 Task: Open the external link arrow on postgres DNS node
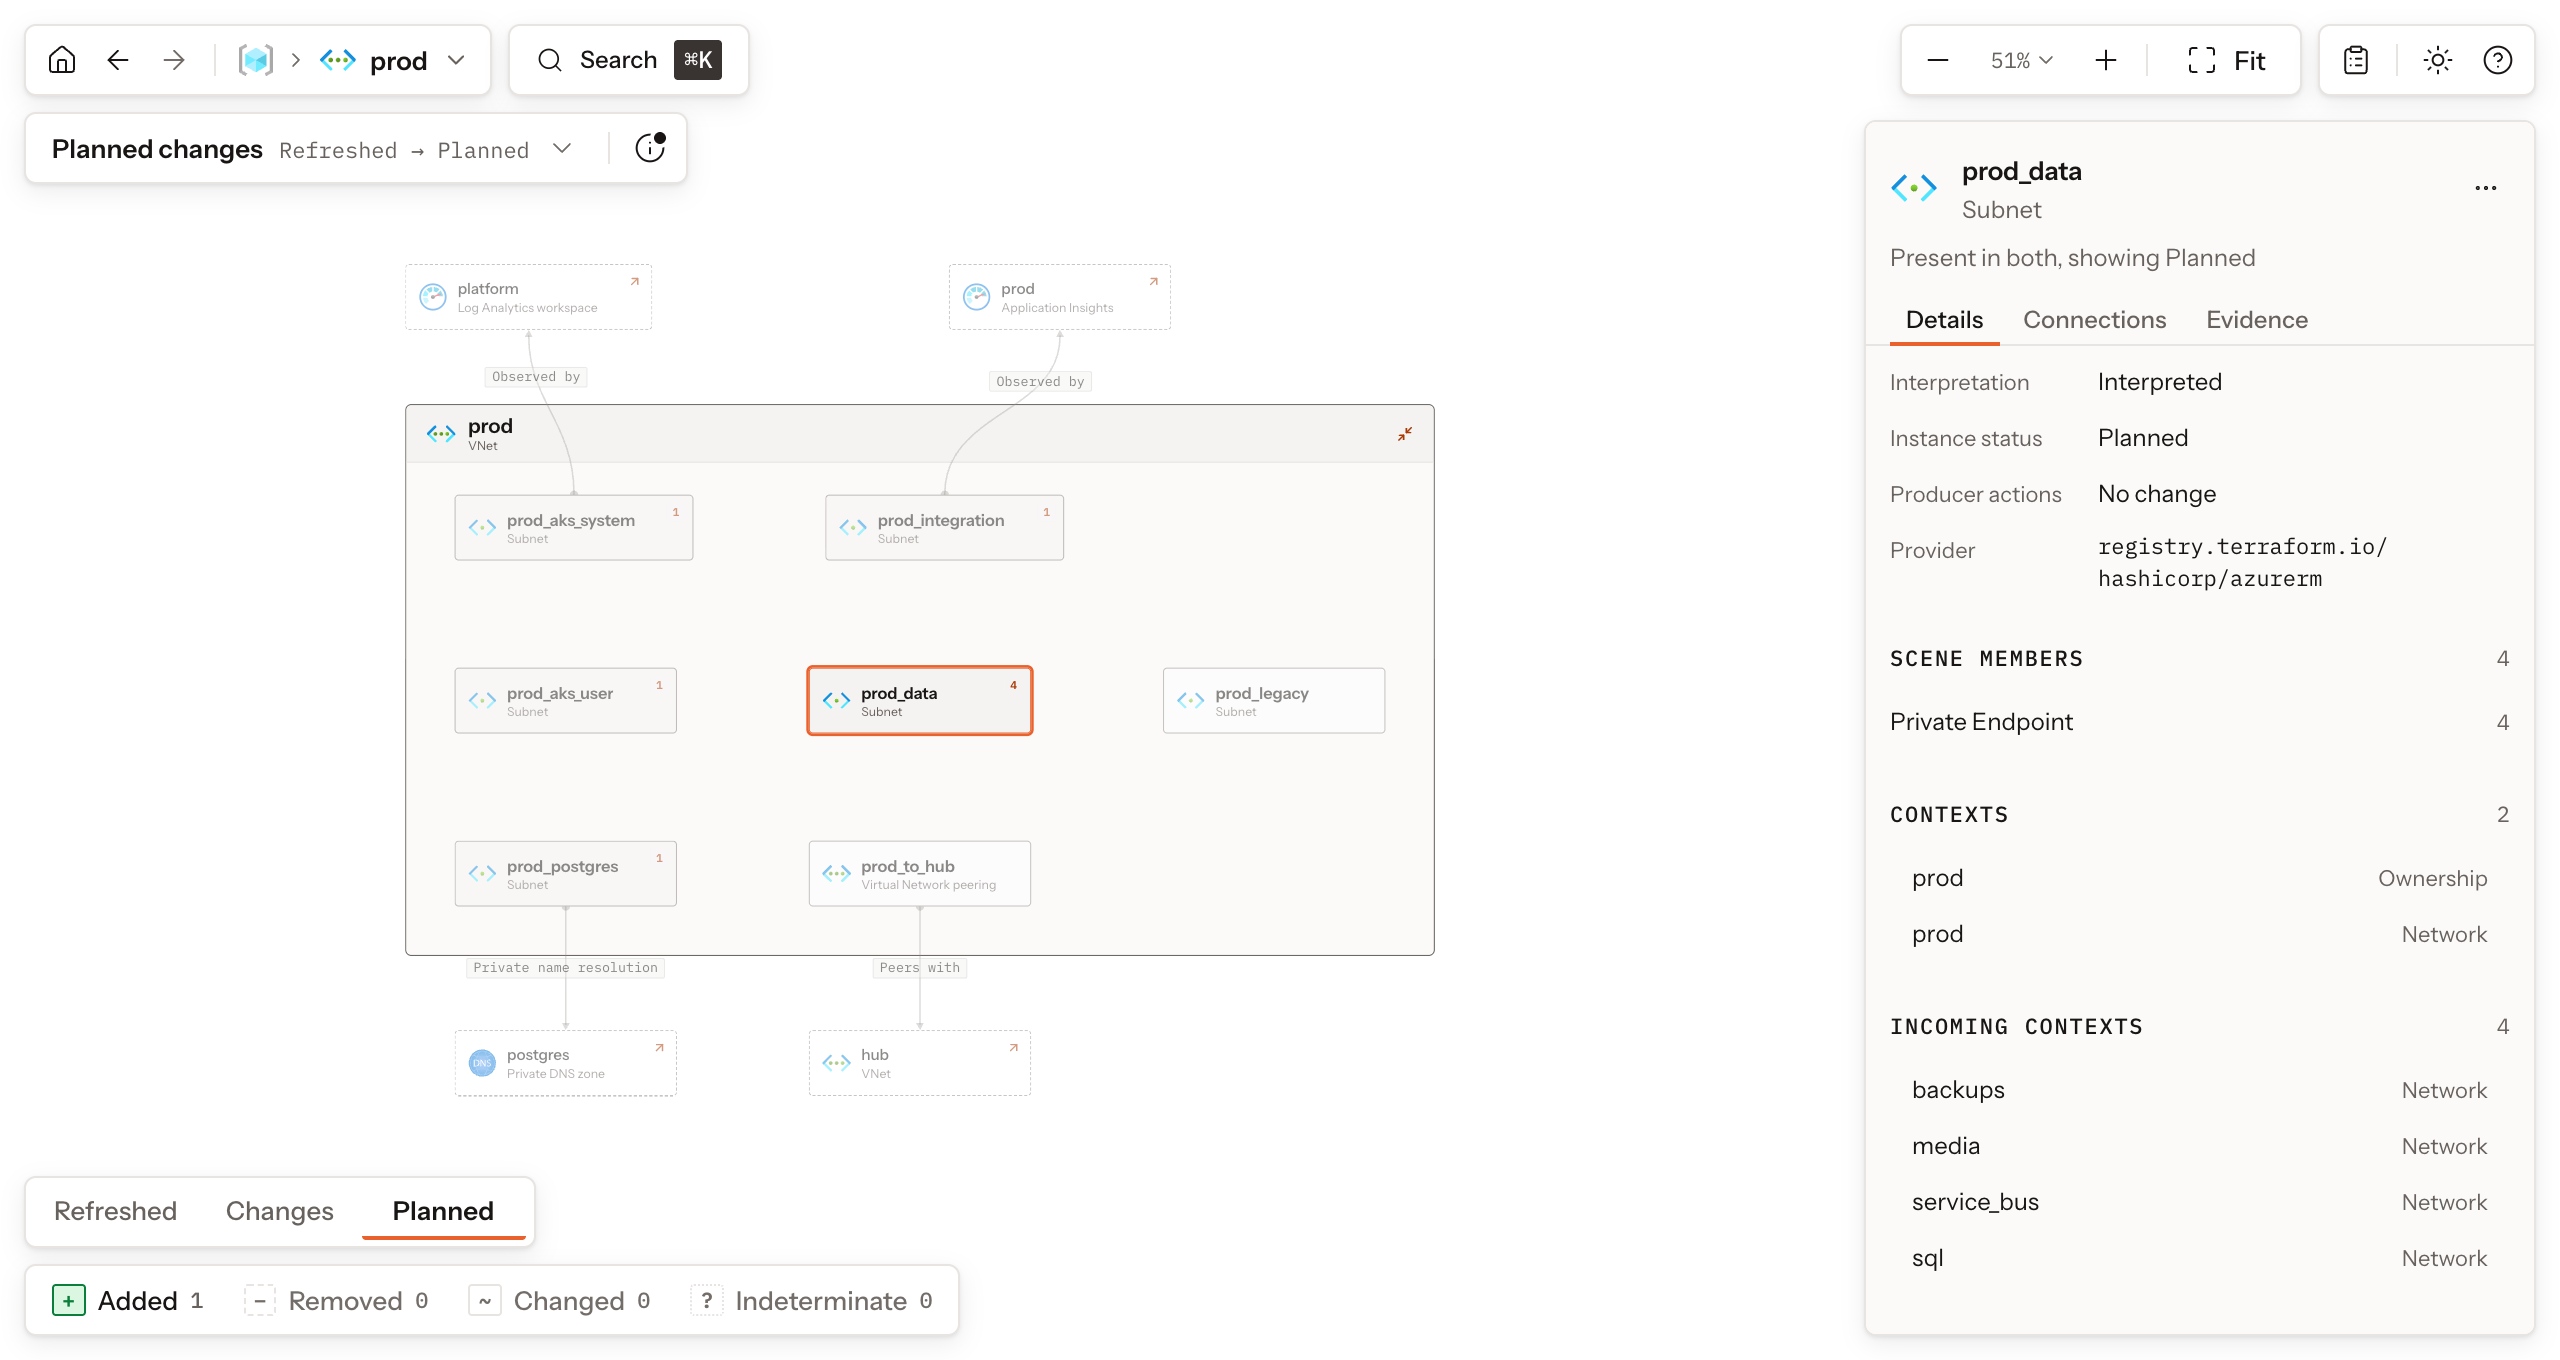(659, 1048)
